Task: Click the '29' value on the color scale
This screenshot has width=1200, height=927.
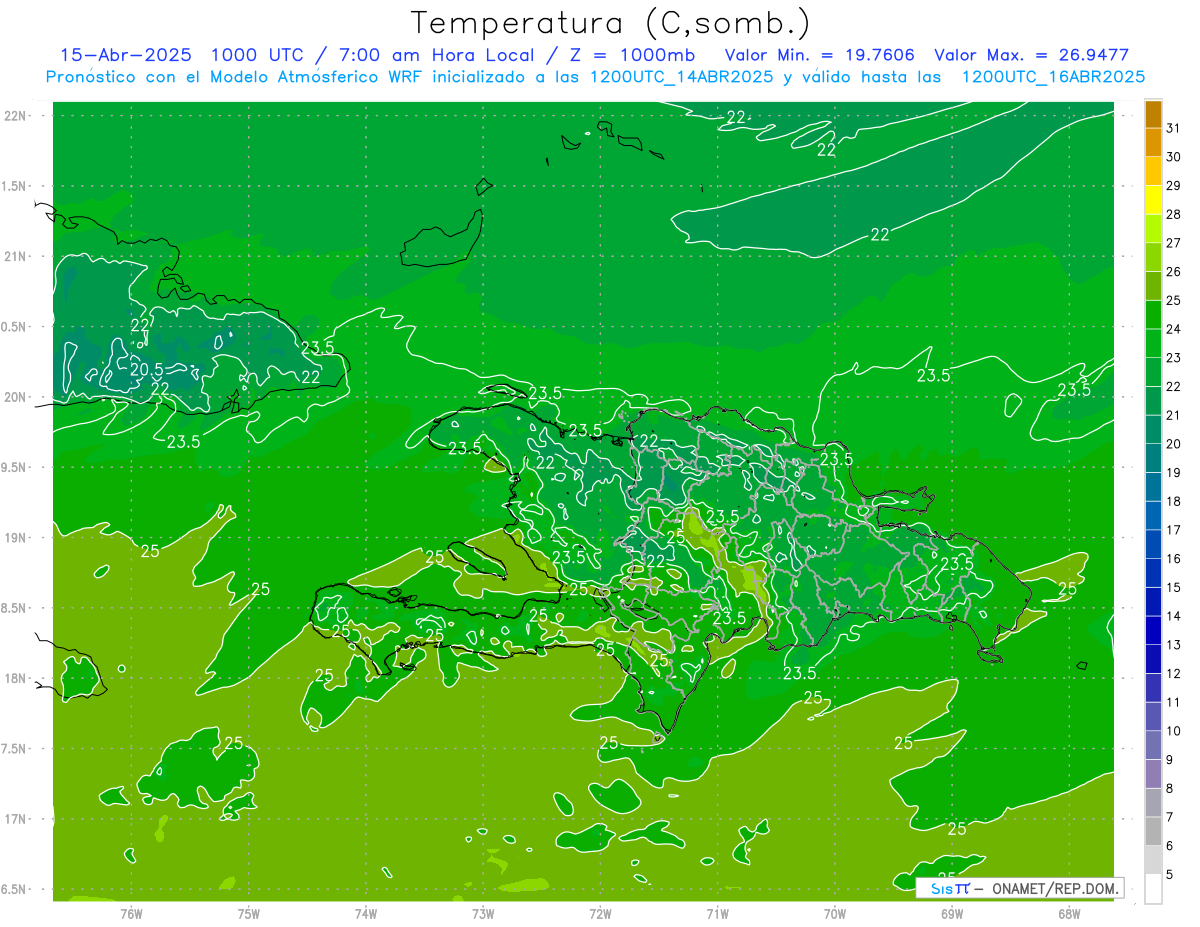Action: coord(1174,185)
